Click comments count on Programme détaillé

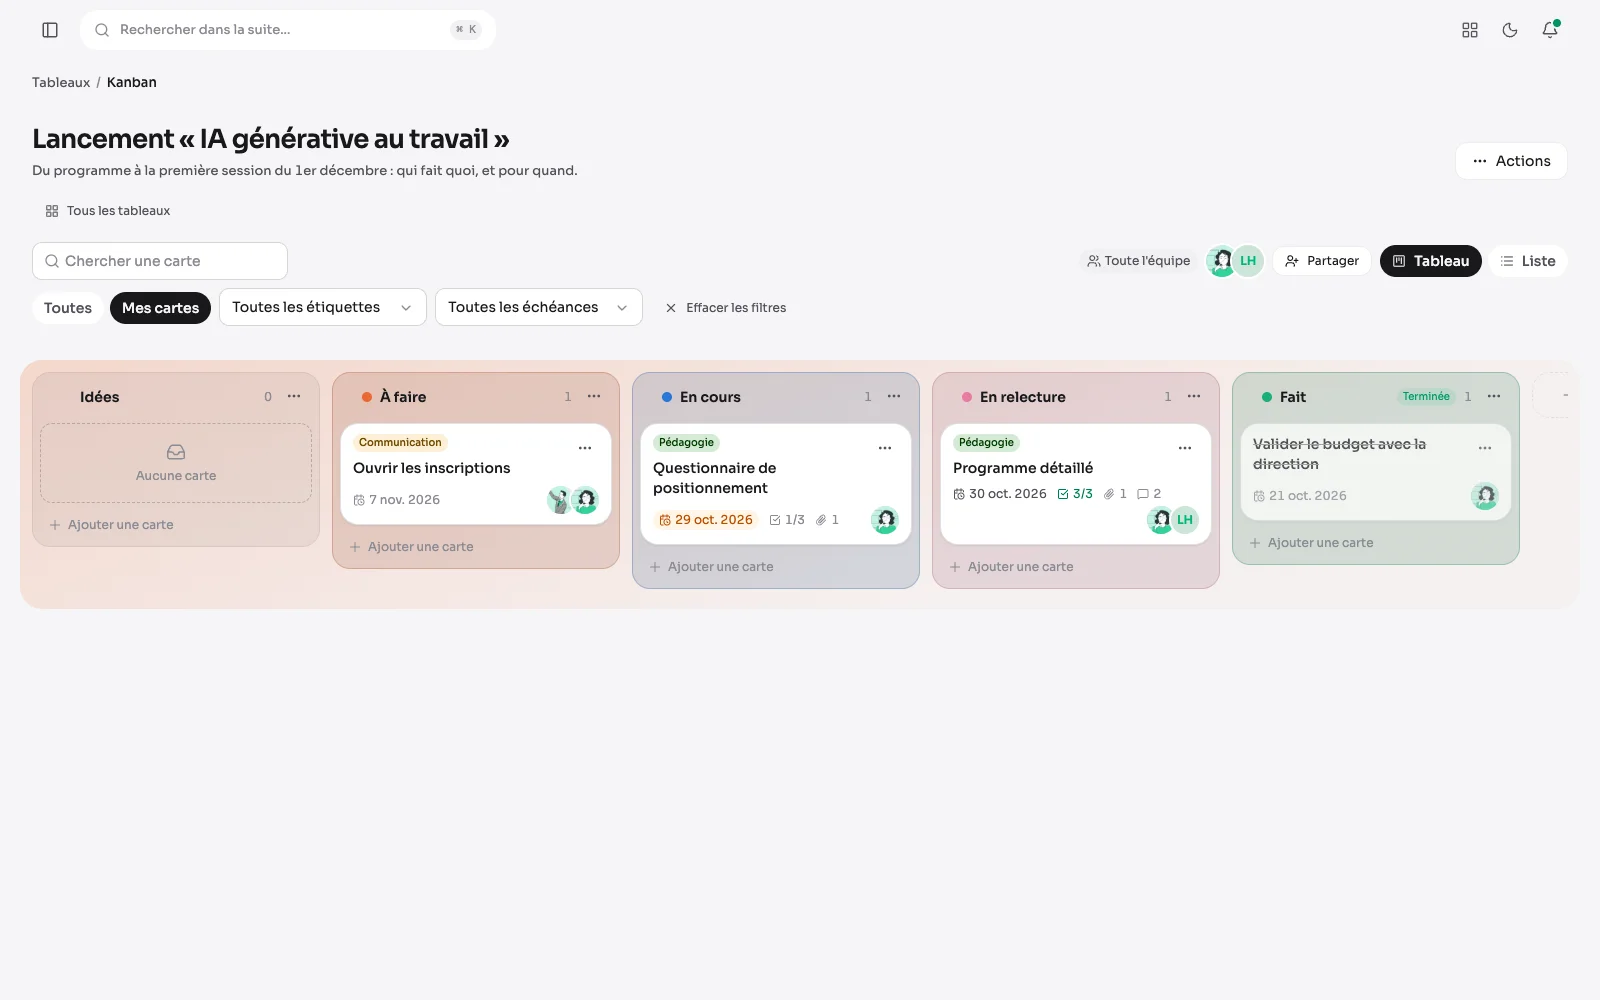1149,494
